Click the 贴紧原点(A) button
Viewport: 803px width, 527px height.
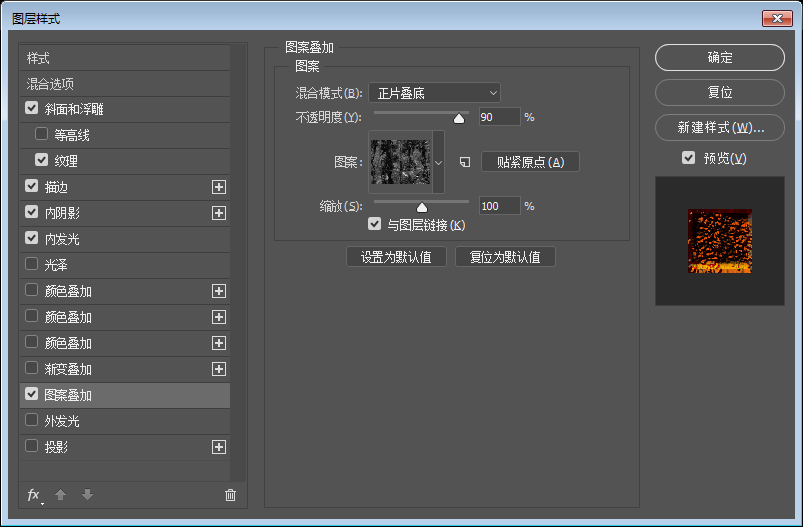tap(530, 162)
